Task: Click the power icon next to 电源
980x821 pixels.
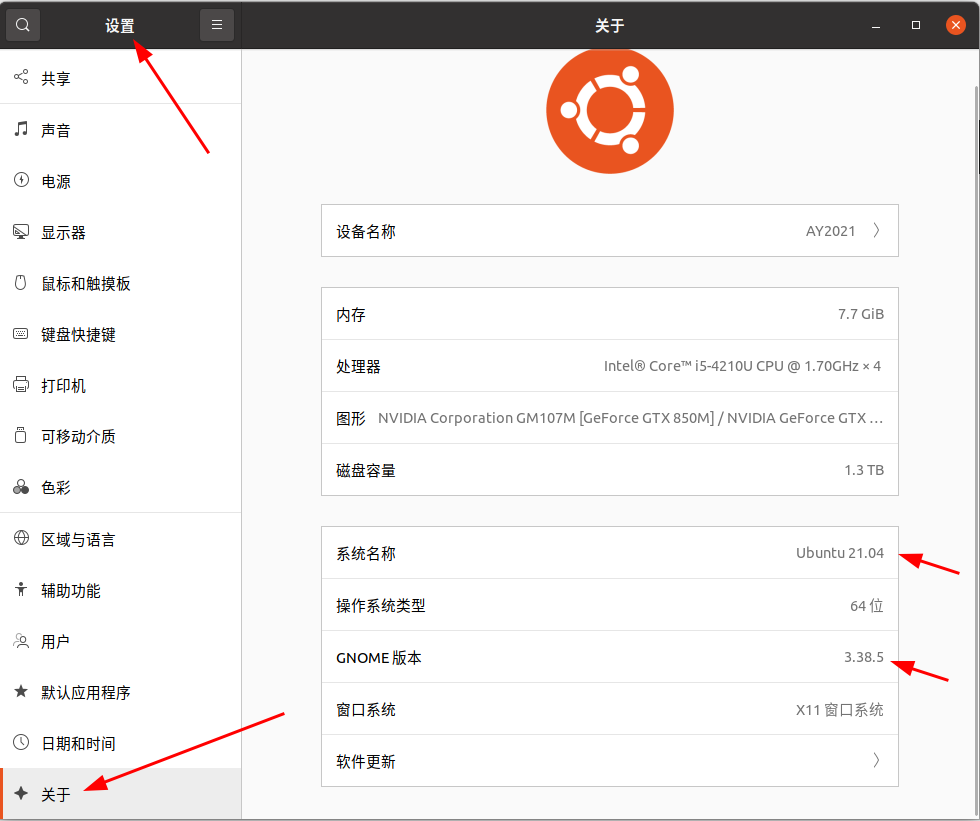Action: [21, 180]
